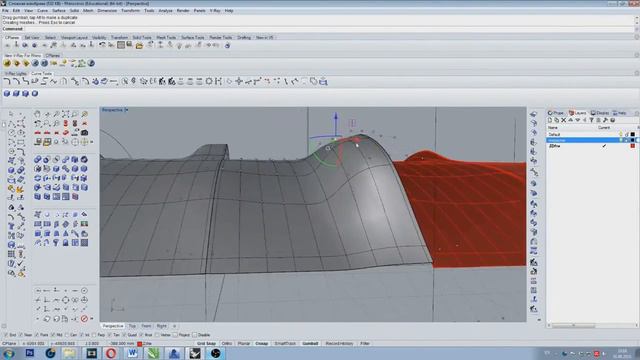Click the New Layer icon in Layers panel
Screen dimensions: 640x360
550,120
